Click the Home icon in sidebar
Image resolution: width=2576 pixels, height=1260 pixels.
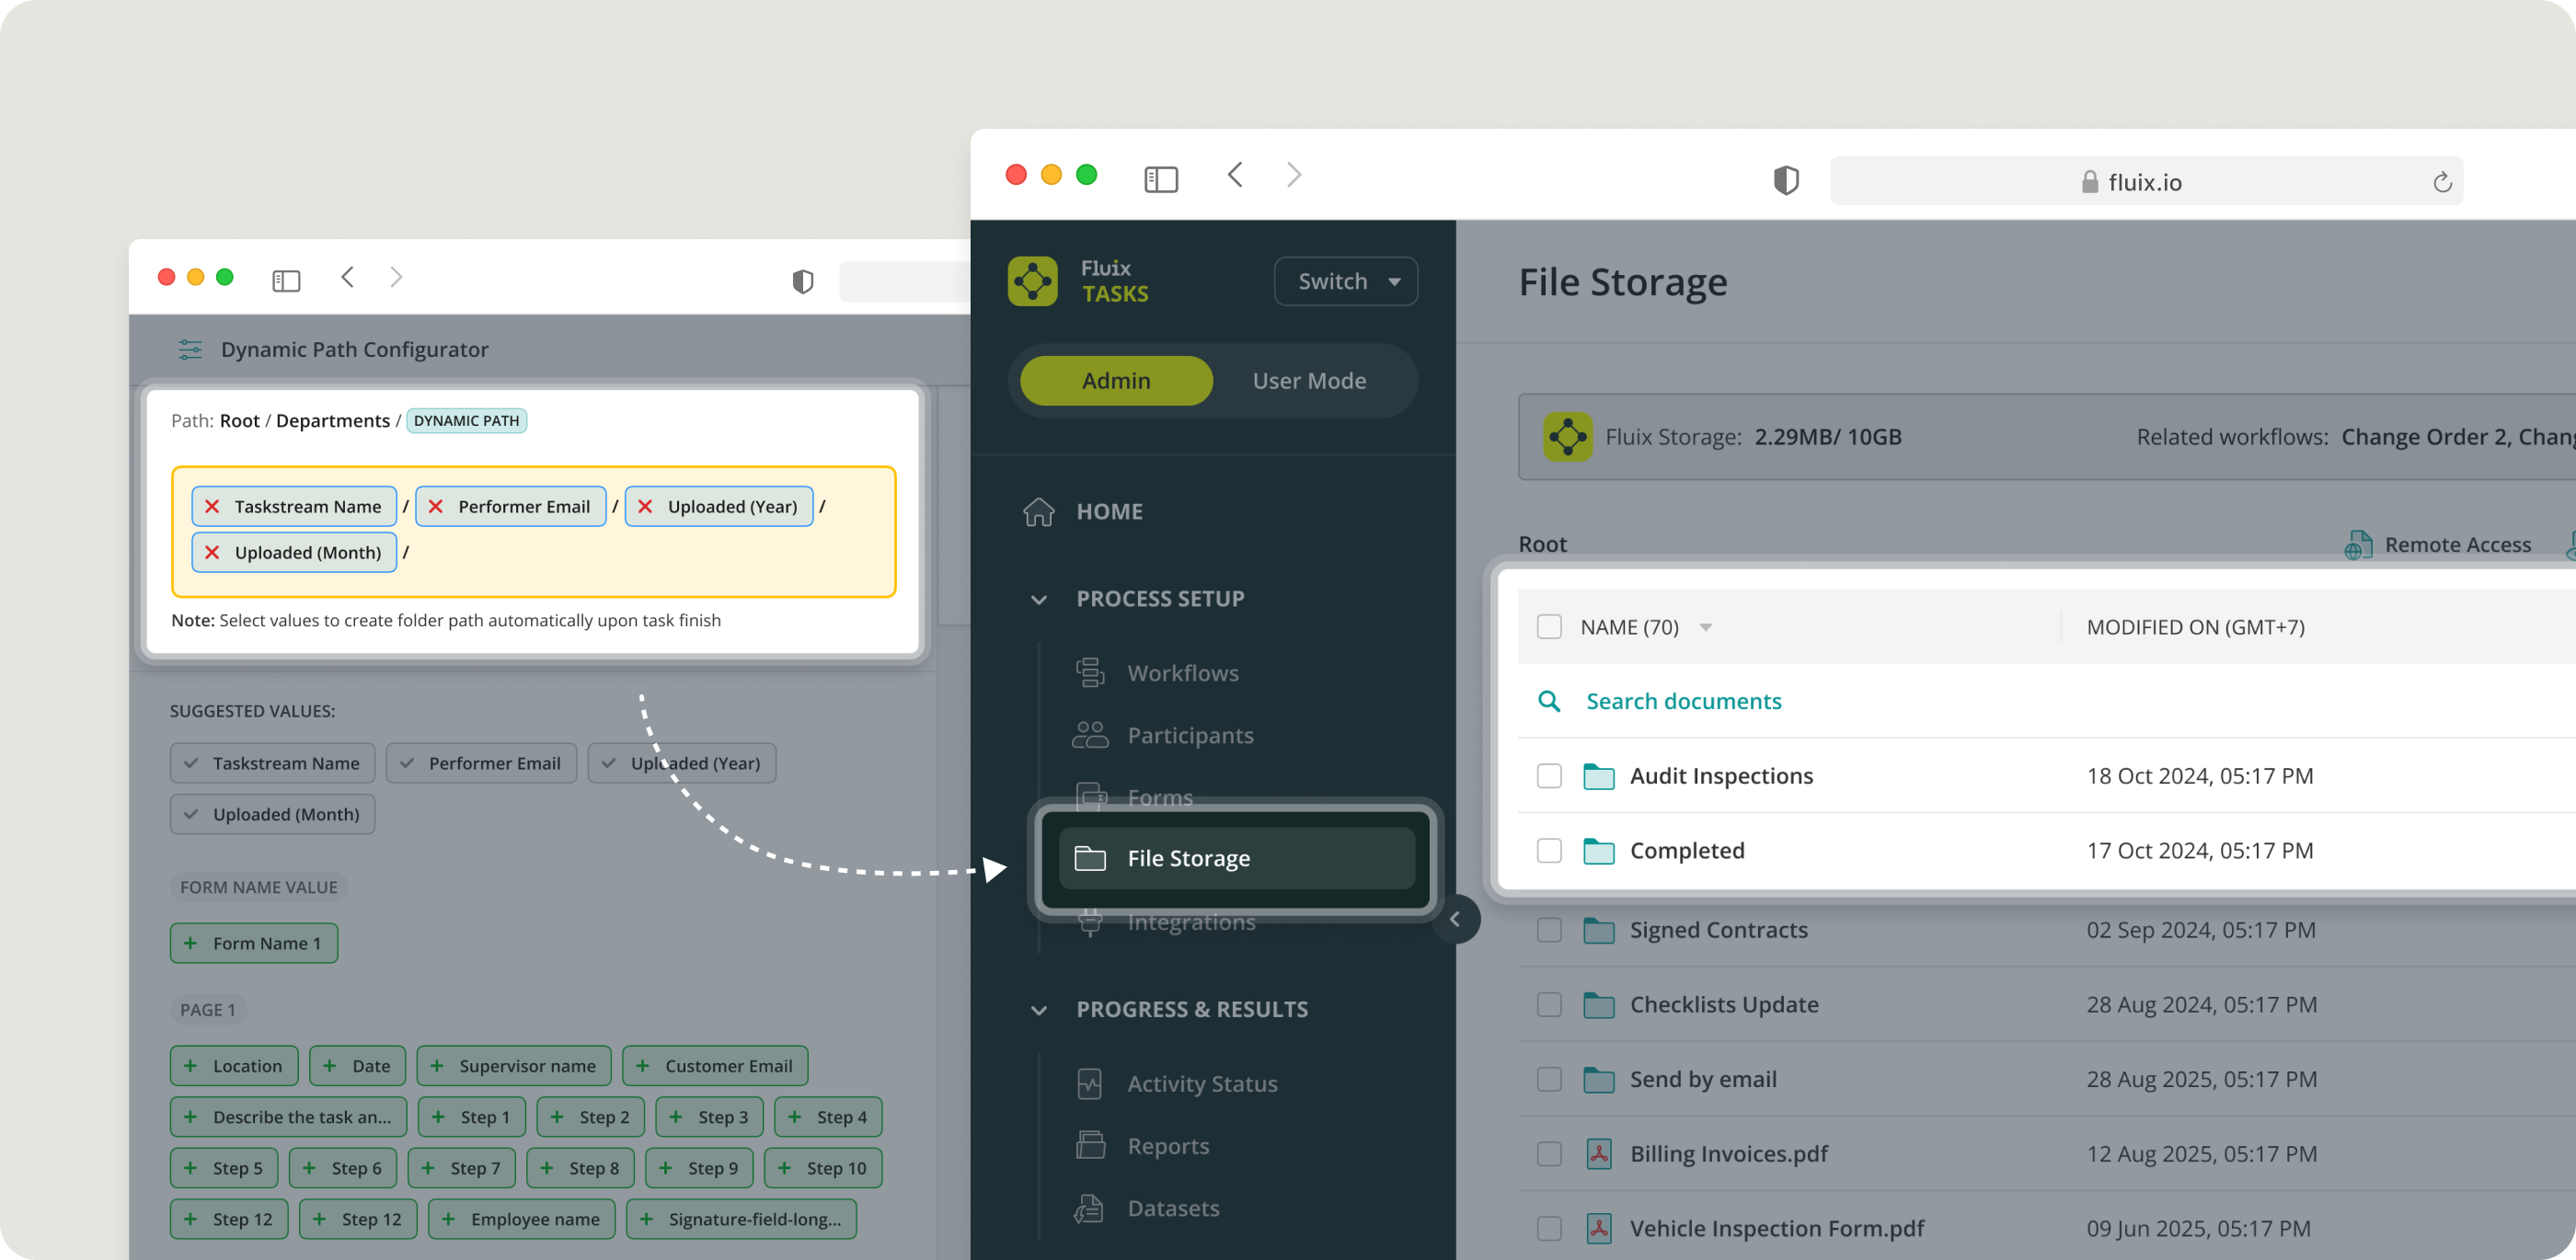pos(1038,511)
